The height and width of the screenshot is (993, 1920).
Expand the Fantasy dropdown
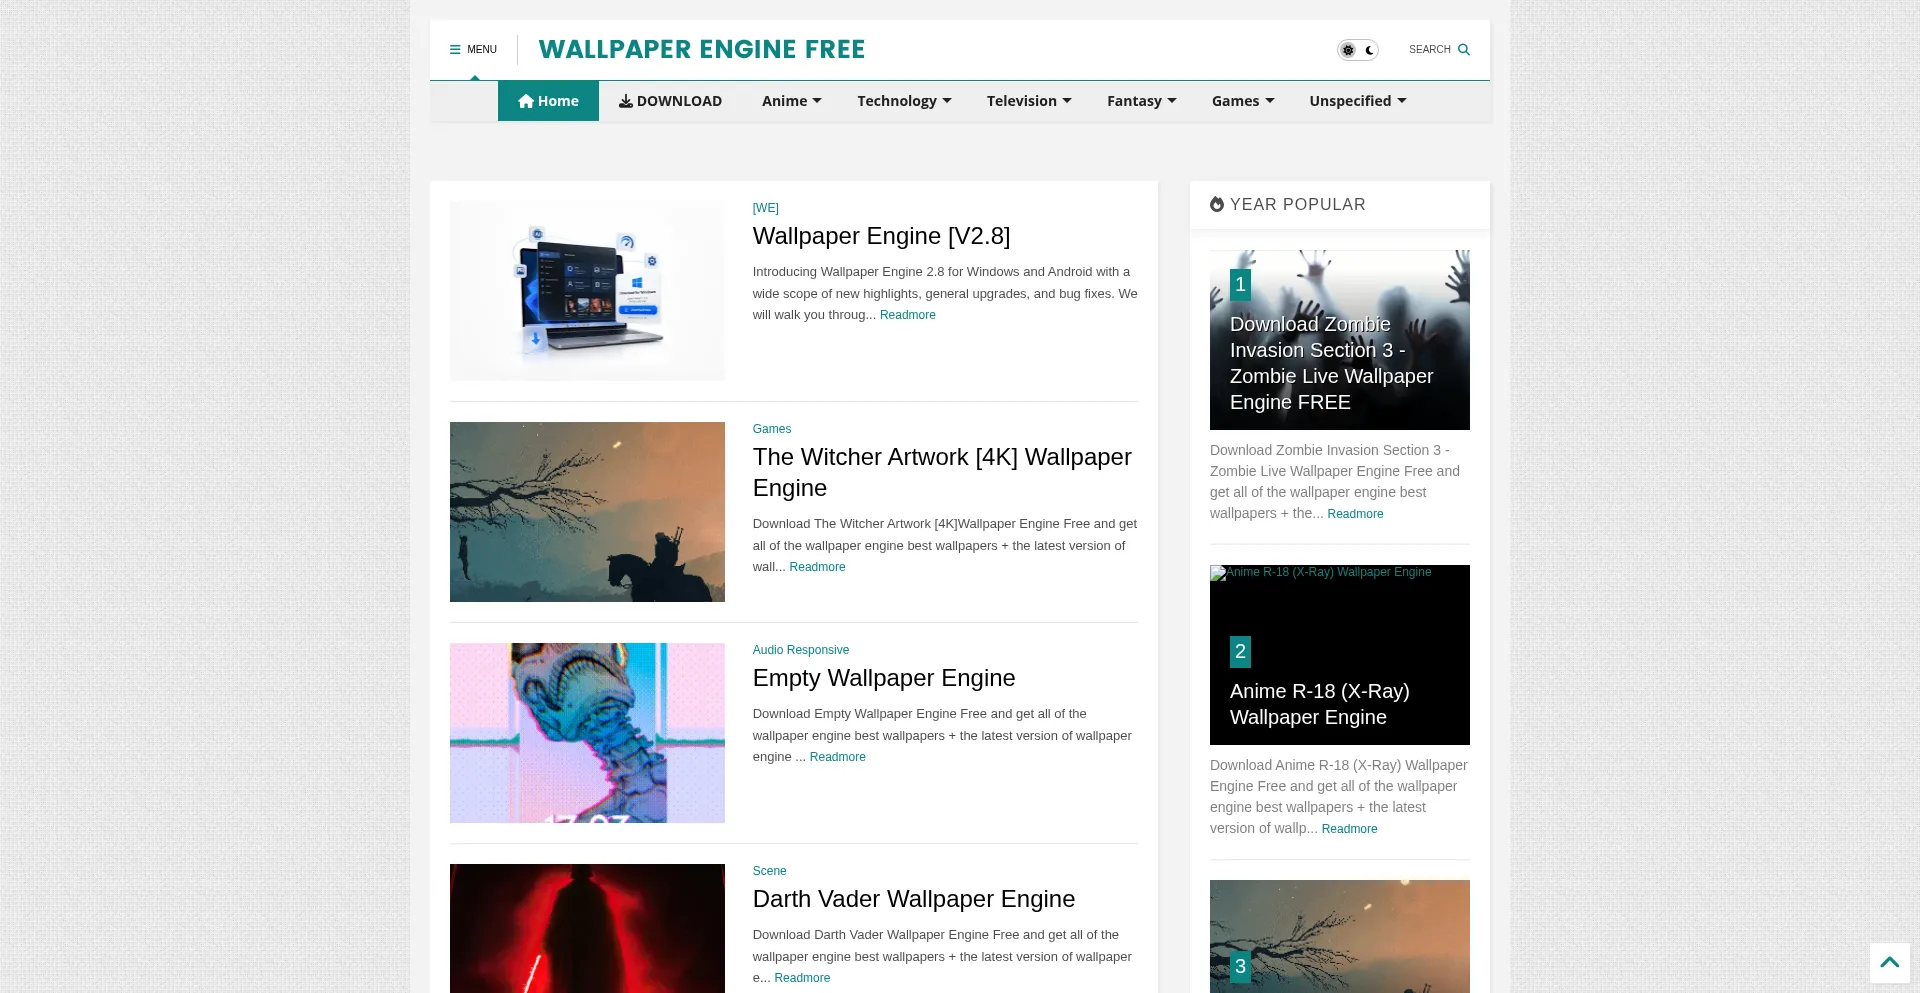click(x=1141, y=101)
